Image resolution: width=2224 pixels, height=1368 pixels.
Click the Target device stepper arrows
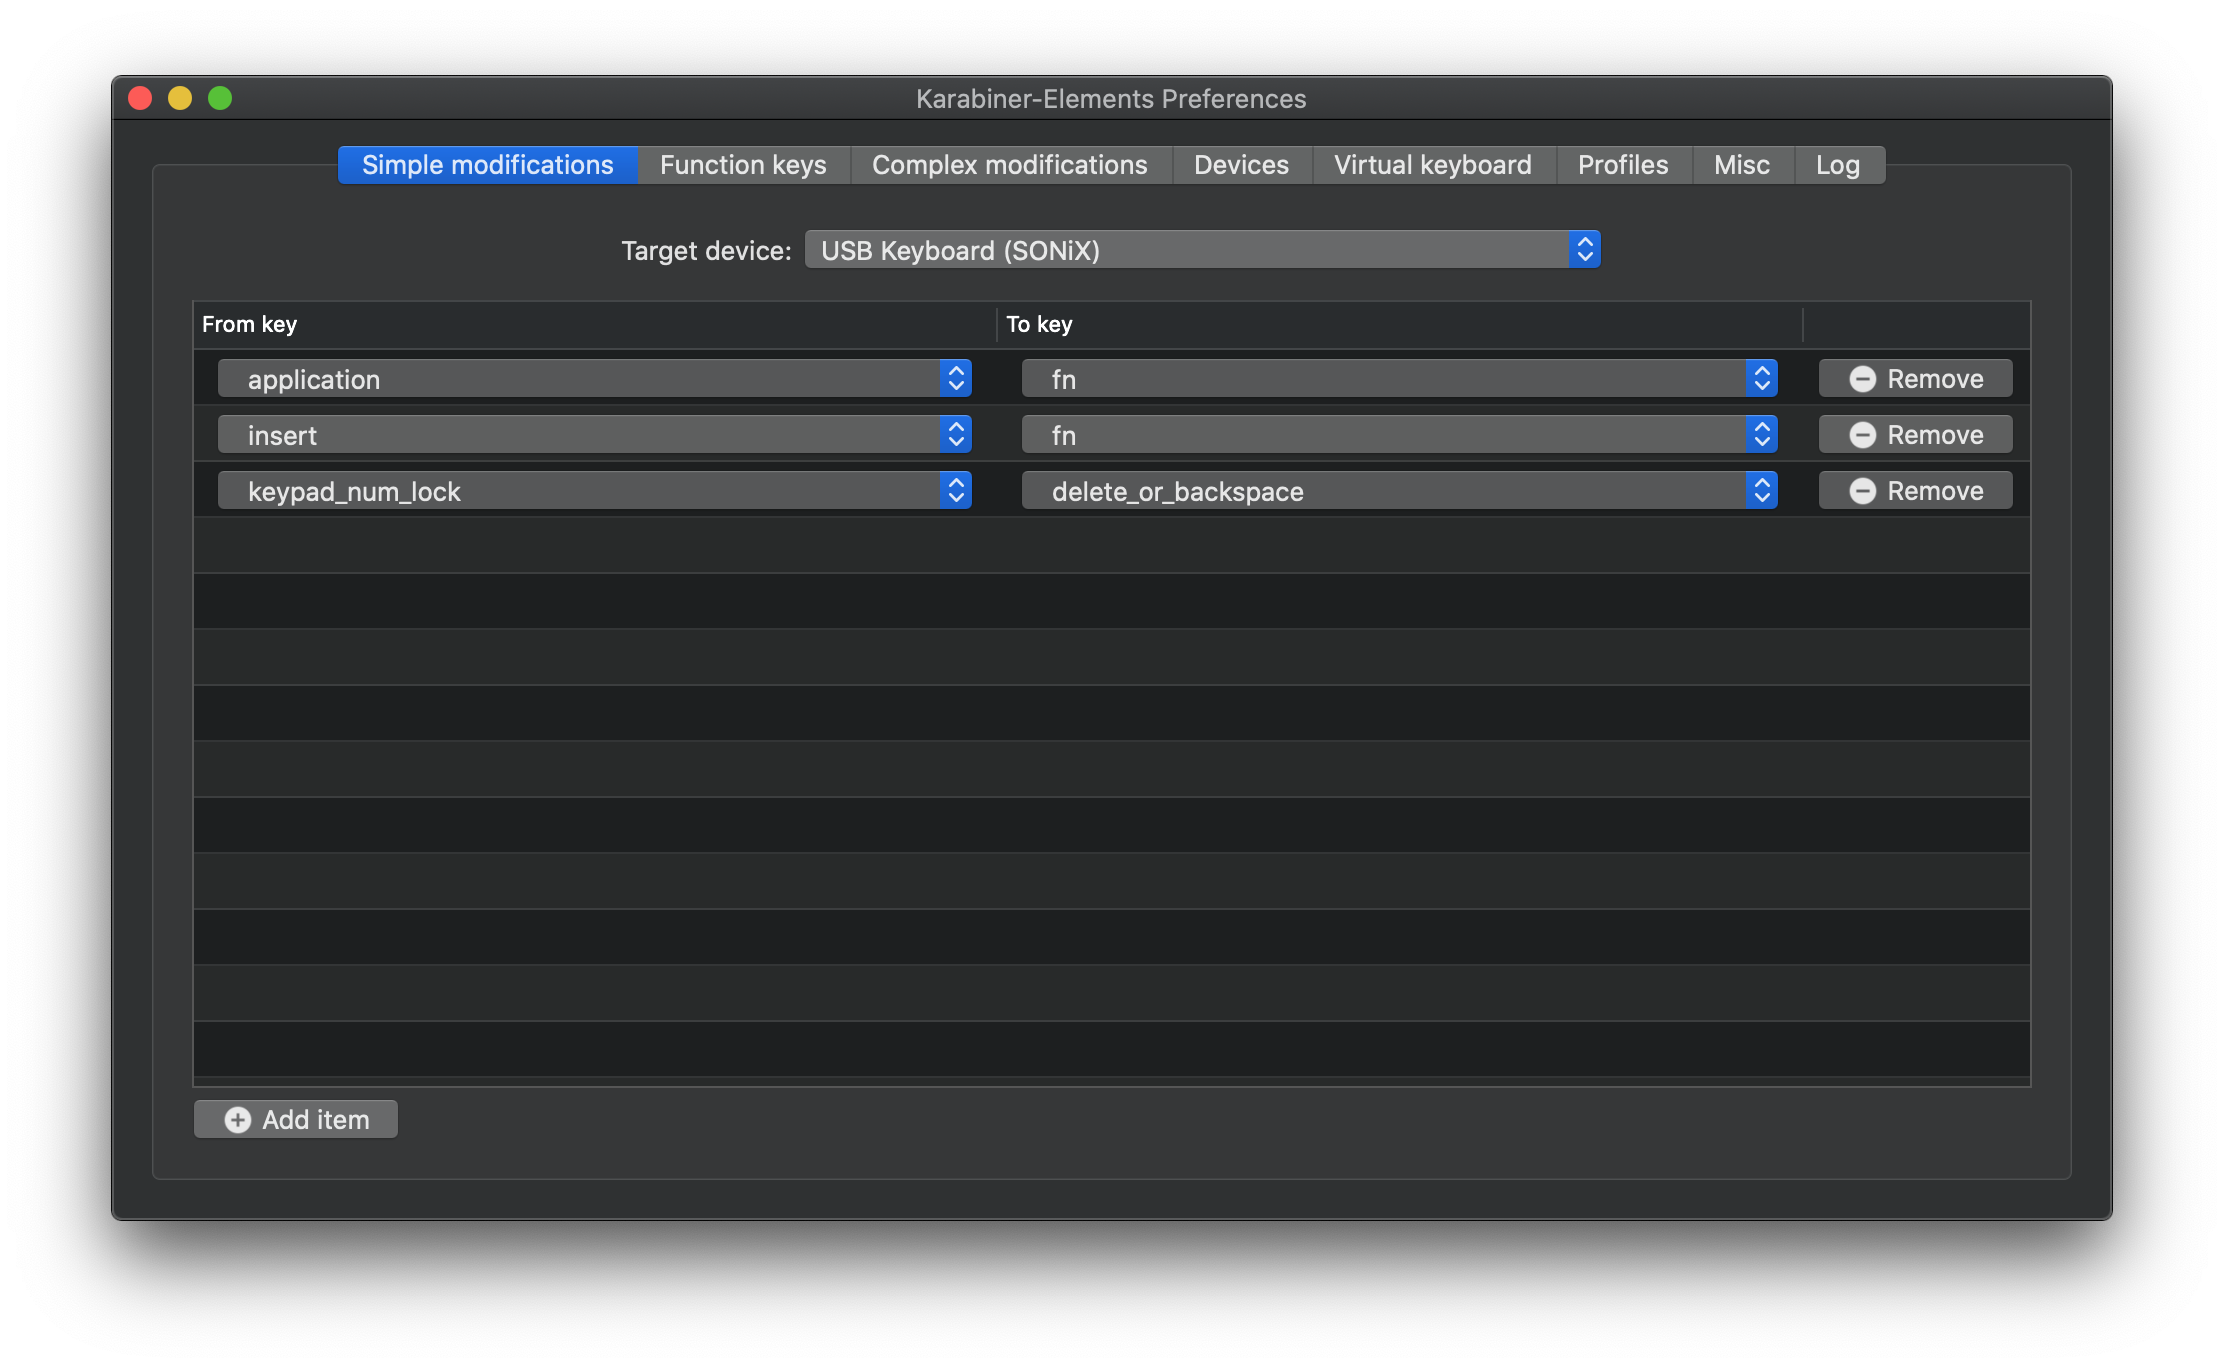point(1584,250)
